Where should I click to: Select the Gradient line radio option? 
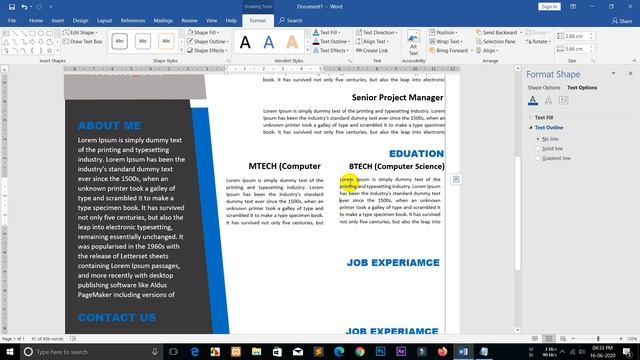538,158
